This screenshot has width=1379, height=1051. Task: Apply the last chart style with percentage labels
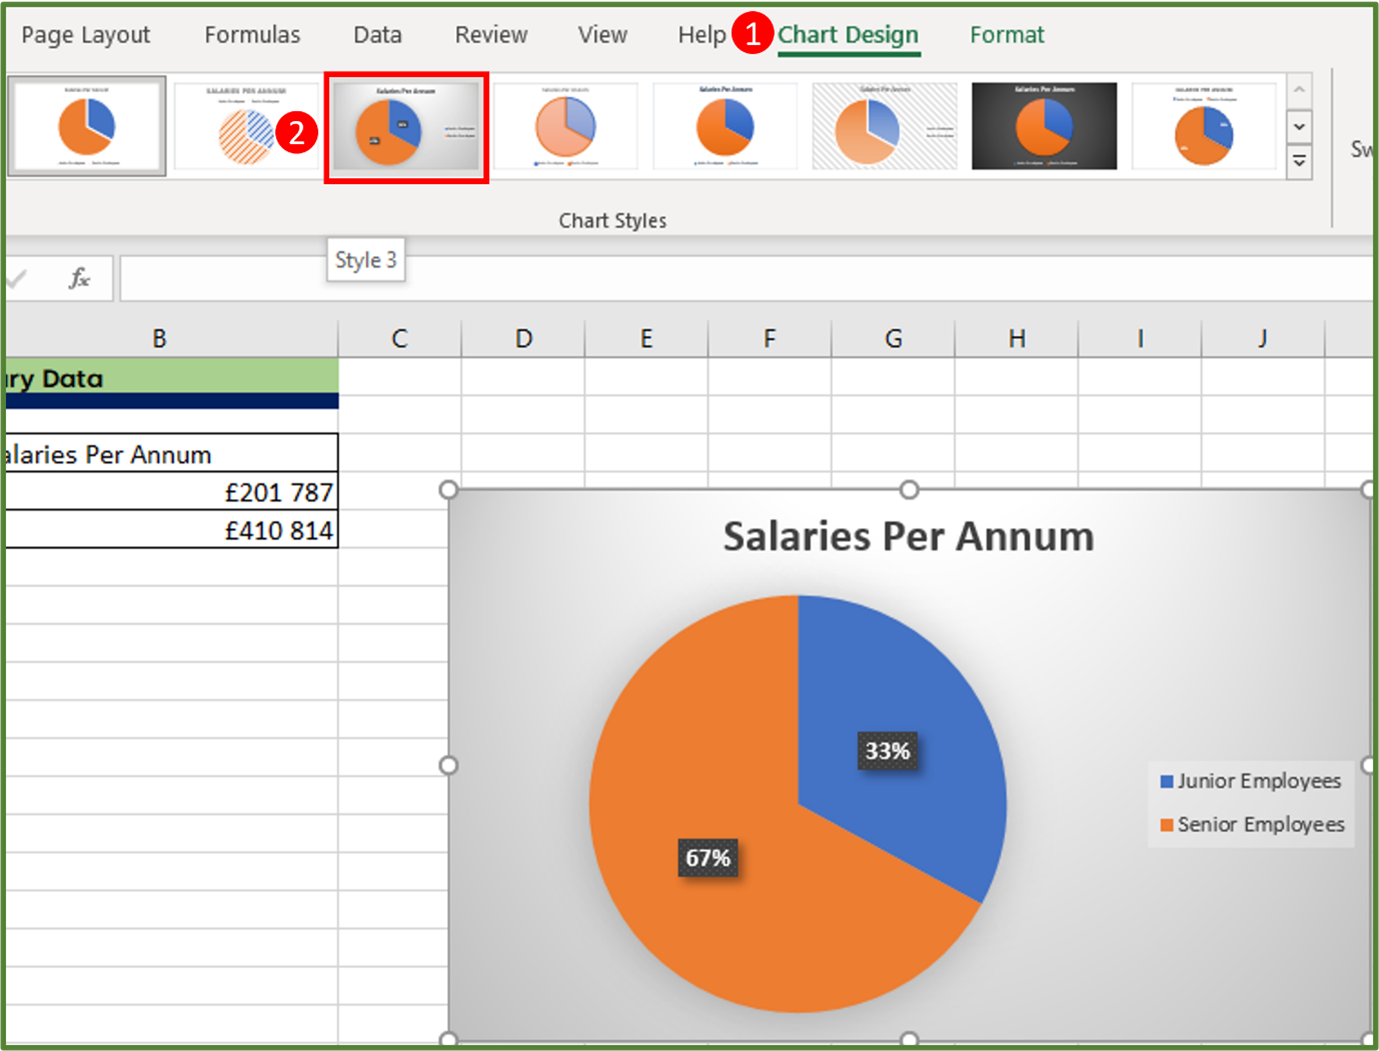pyautogui.click(x=1205, y=126)
